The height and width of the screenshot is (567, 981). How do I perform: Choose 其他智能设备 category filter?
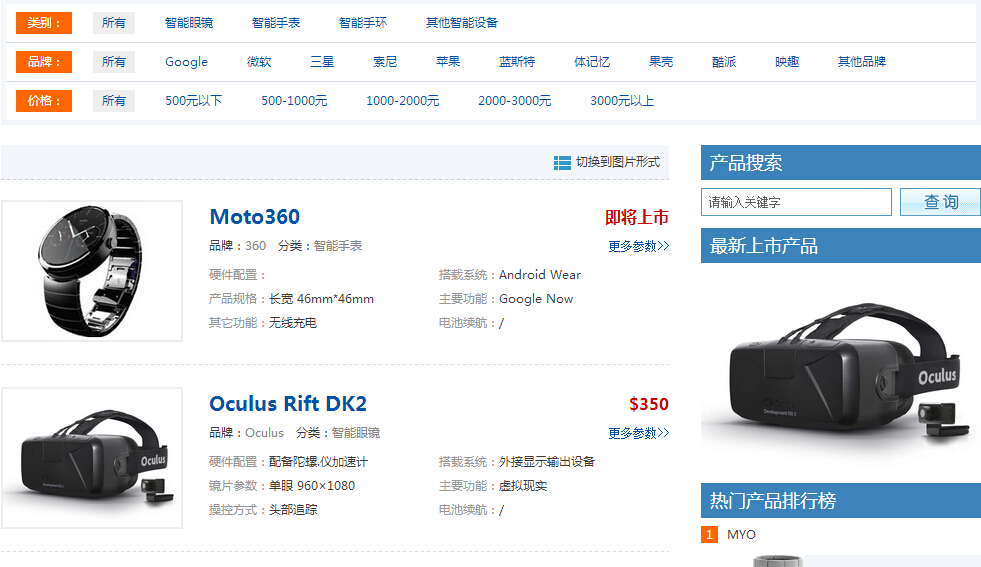tap(462, 23)
